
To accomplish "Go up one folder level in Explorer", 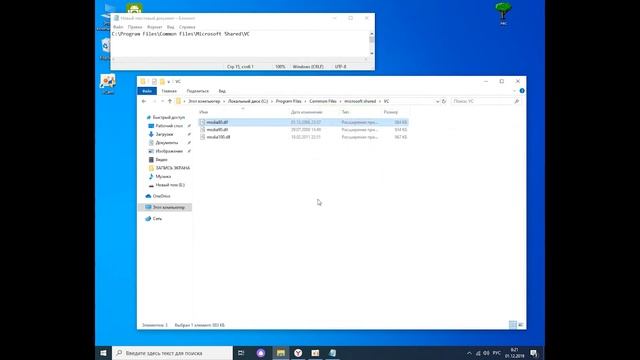I will [x=170, y=101].
